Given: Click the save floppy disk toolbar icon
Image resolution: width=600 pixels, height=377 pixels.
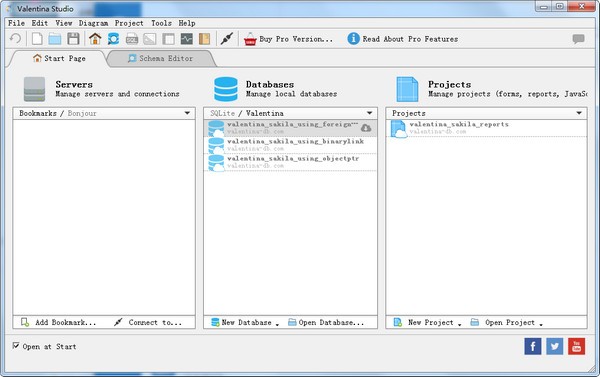Looking at the screenshot, I should click(73, 39).
